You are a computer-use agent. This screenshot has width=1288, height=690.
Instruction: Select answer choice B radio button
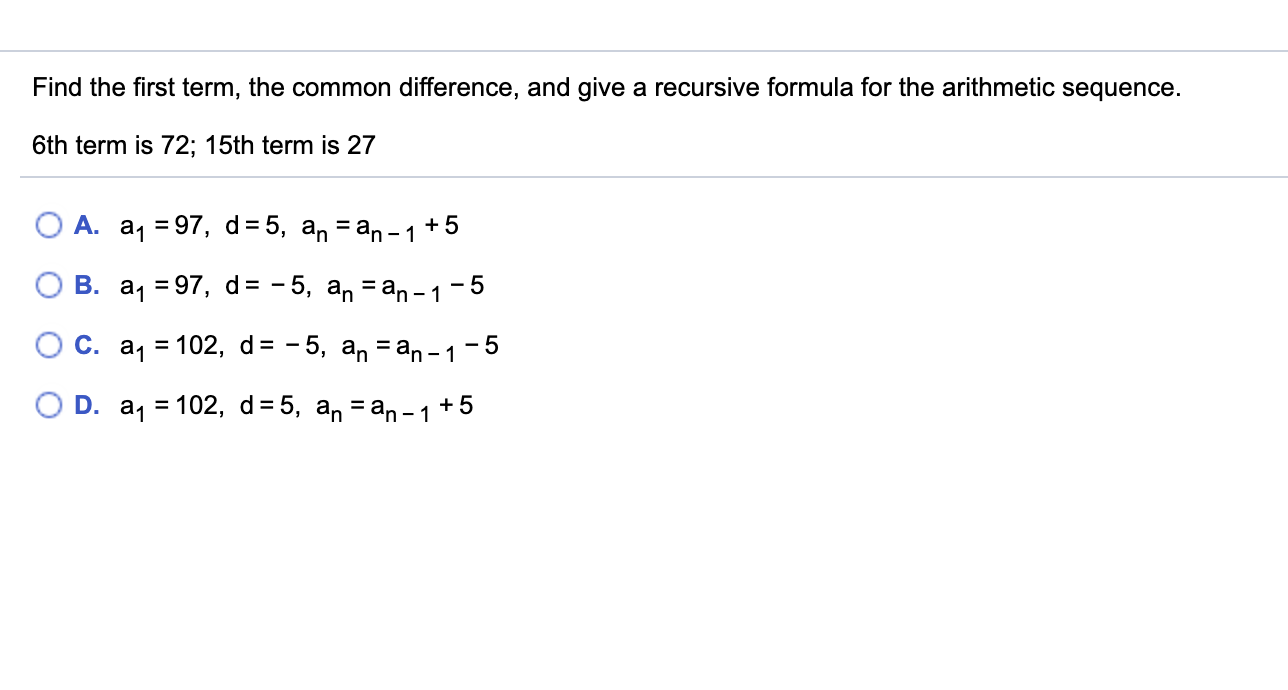click(48, 285)
